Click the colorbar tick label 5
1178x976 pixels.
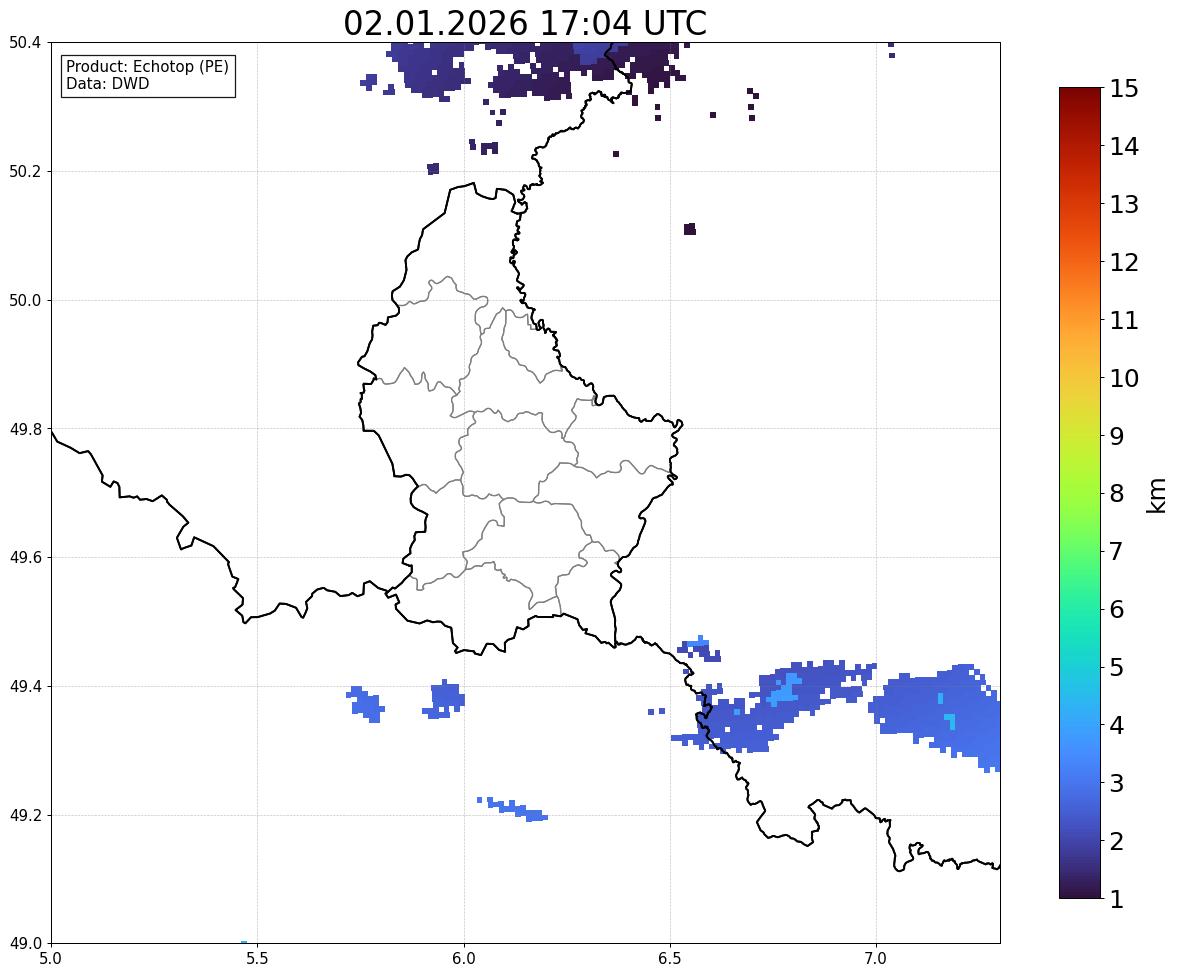pos(1117,667)
